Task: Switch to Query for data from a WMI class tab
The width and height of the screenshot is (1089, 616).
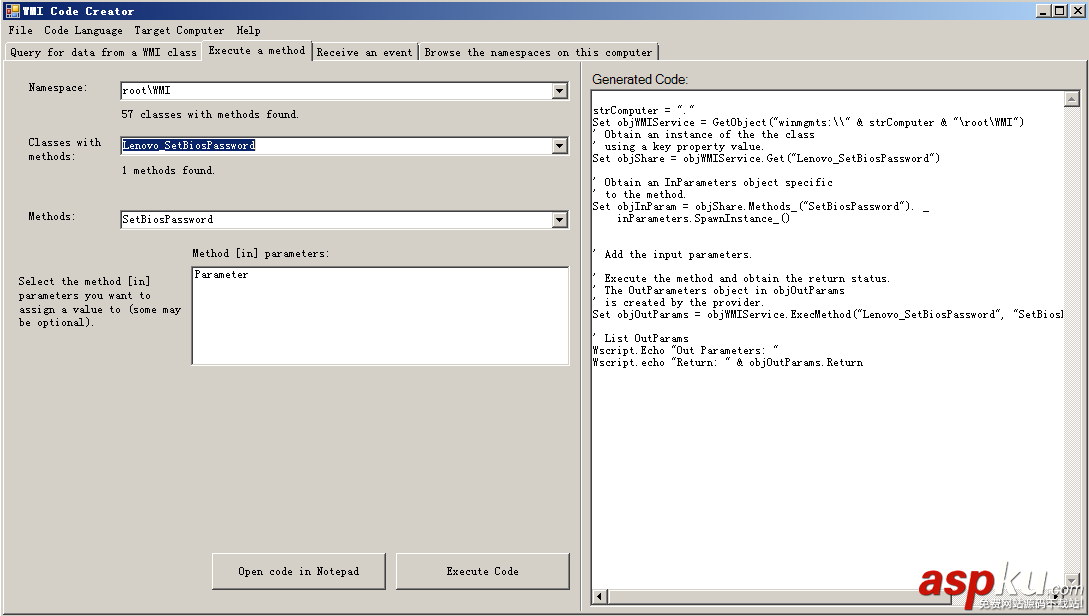Action: 103,53
